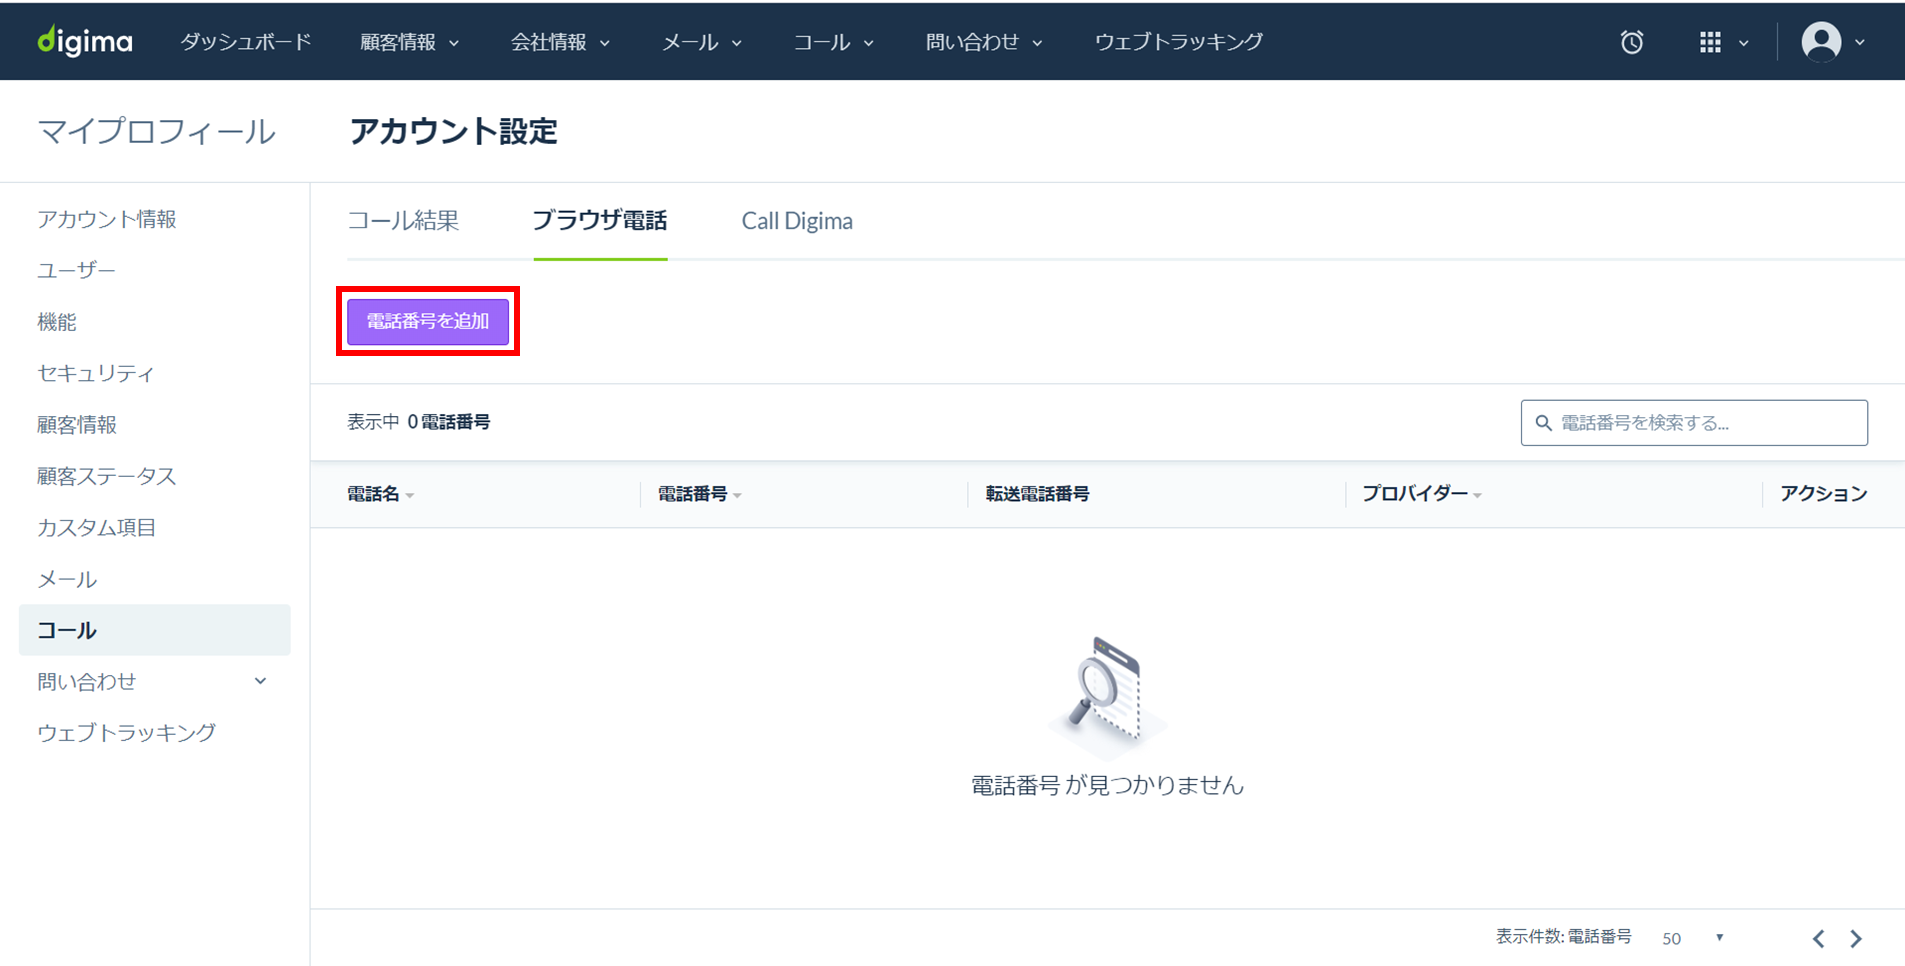Open ウェブトラッキング in sidebar

(x=127, y=733)
